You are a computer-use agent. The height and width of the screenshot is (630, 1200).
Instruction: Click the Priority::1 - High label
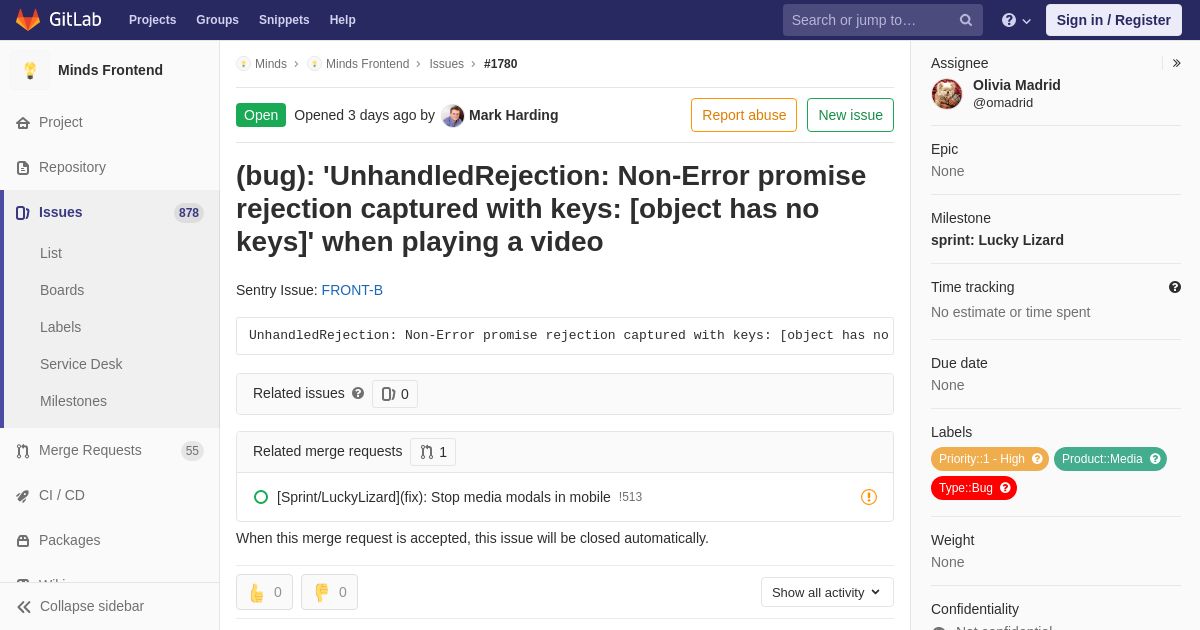tap(982, 459)
